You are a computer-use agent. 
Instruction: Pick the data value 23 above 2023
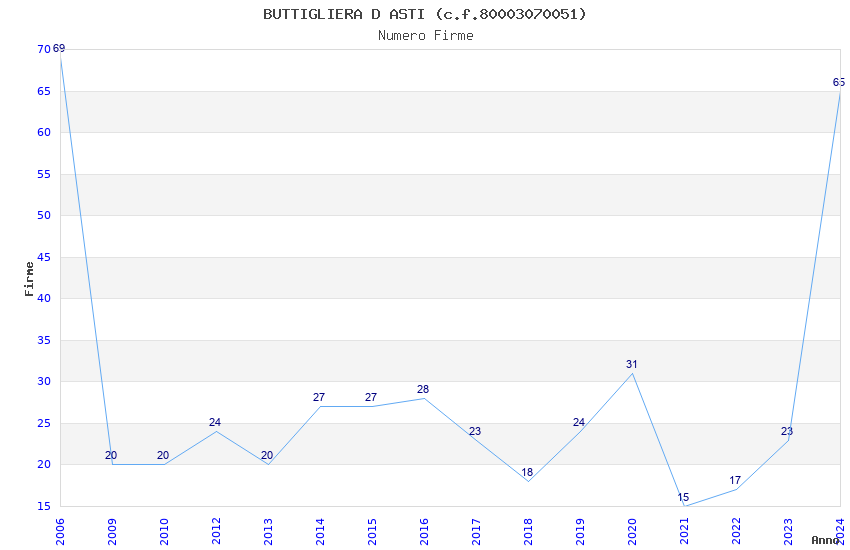[x=788, y=431]
